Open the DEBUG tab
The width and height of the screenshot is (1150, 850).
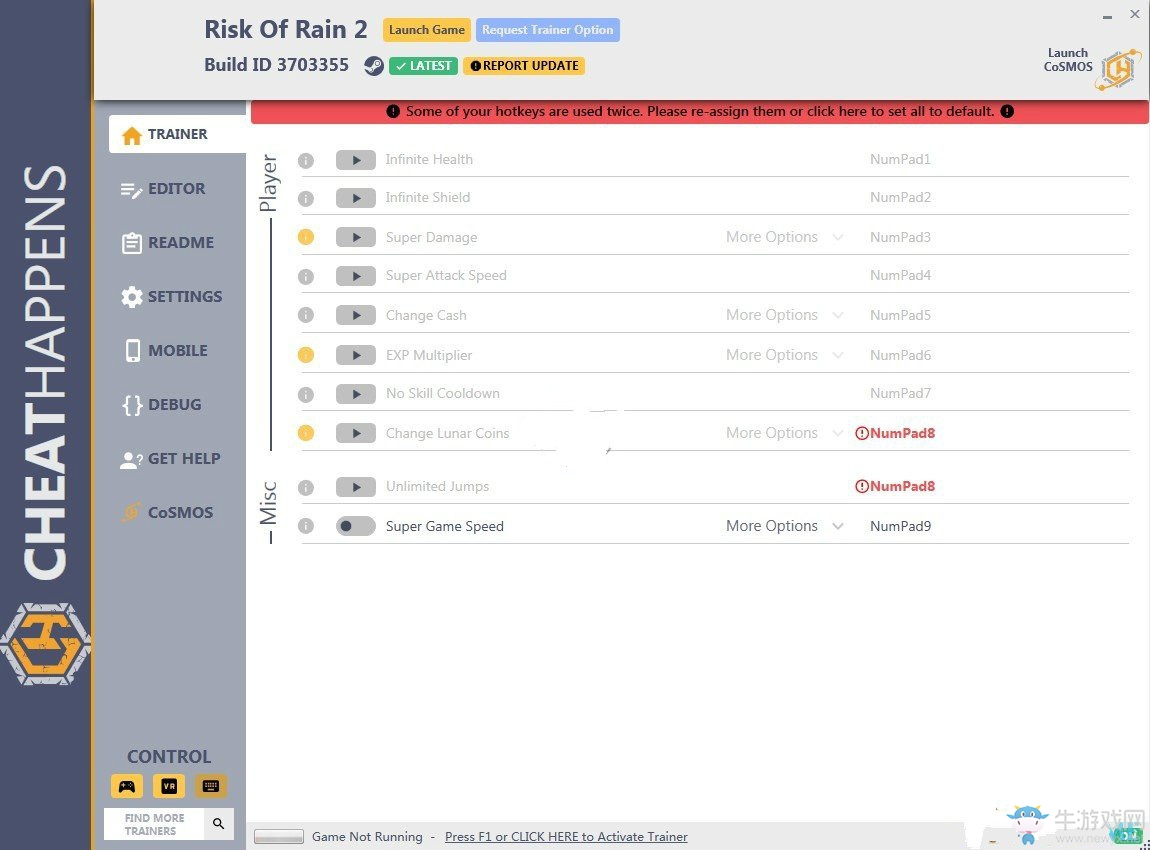coord(162,405)
